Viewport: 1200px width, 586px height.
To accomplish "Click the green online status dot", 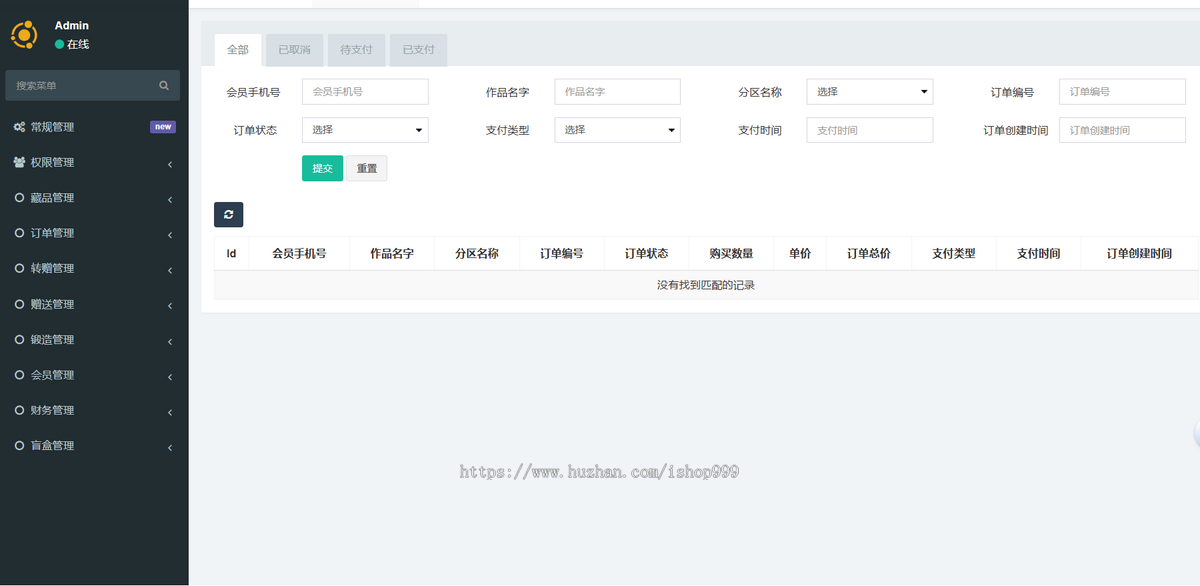I will (59, 44).
